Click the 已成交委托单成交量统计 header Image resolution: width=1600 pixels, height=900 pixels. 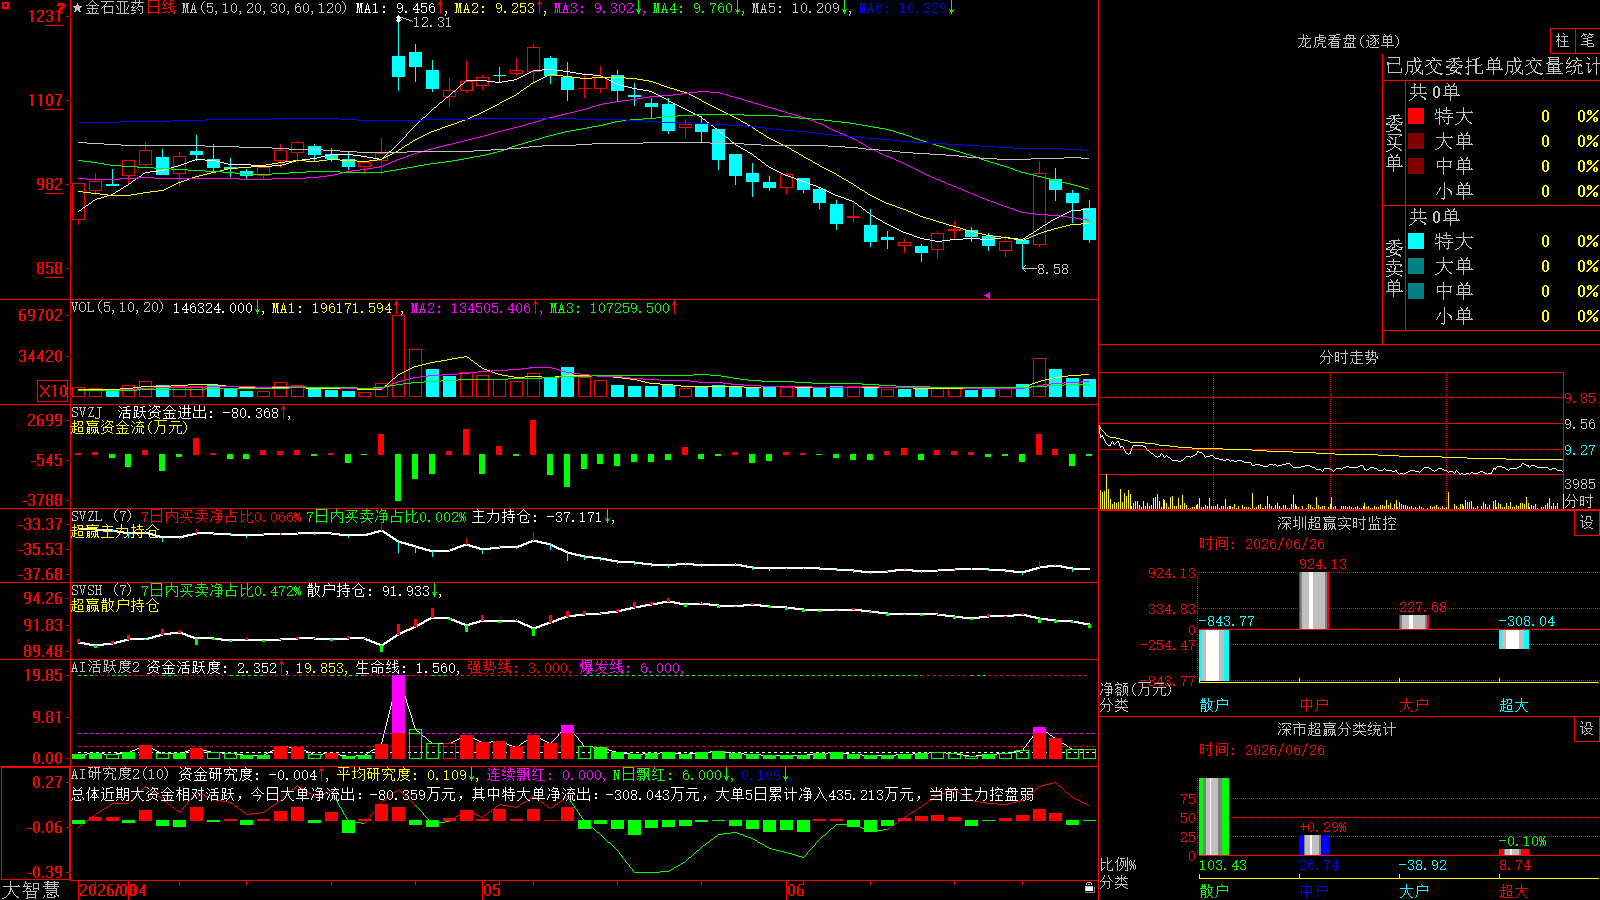click(1492, 66)
